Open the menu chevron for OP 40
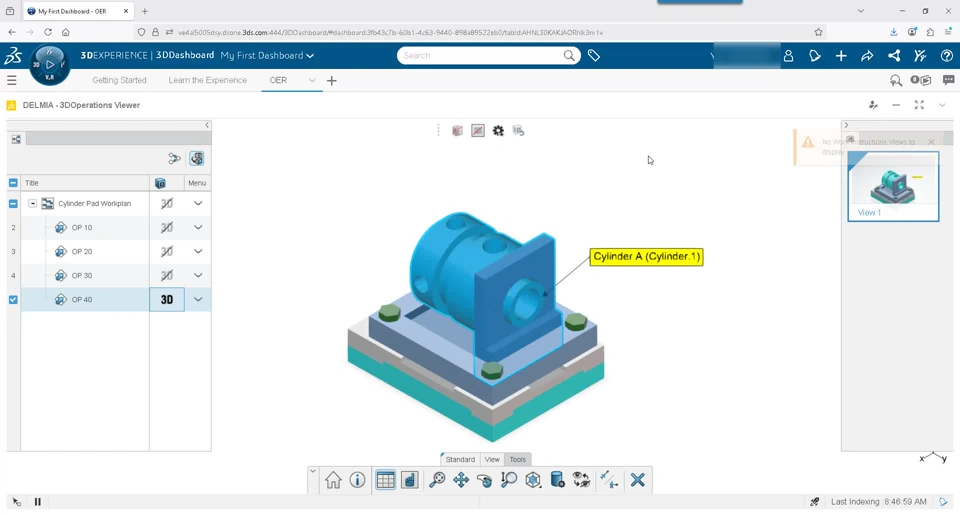This screenshot has width=960, height=516. coord(198,299)
